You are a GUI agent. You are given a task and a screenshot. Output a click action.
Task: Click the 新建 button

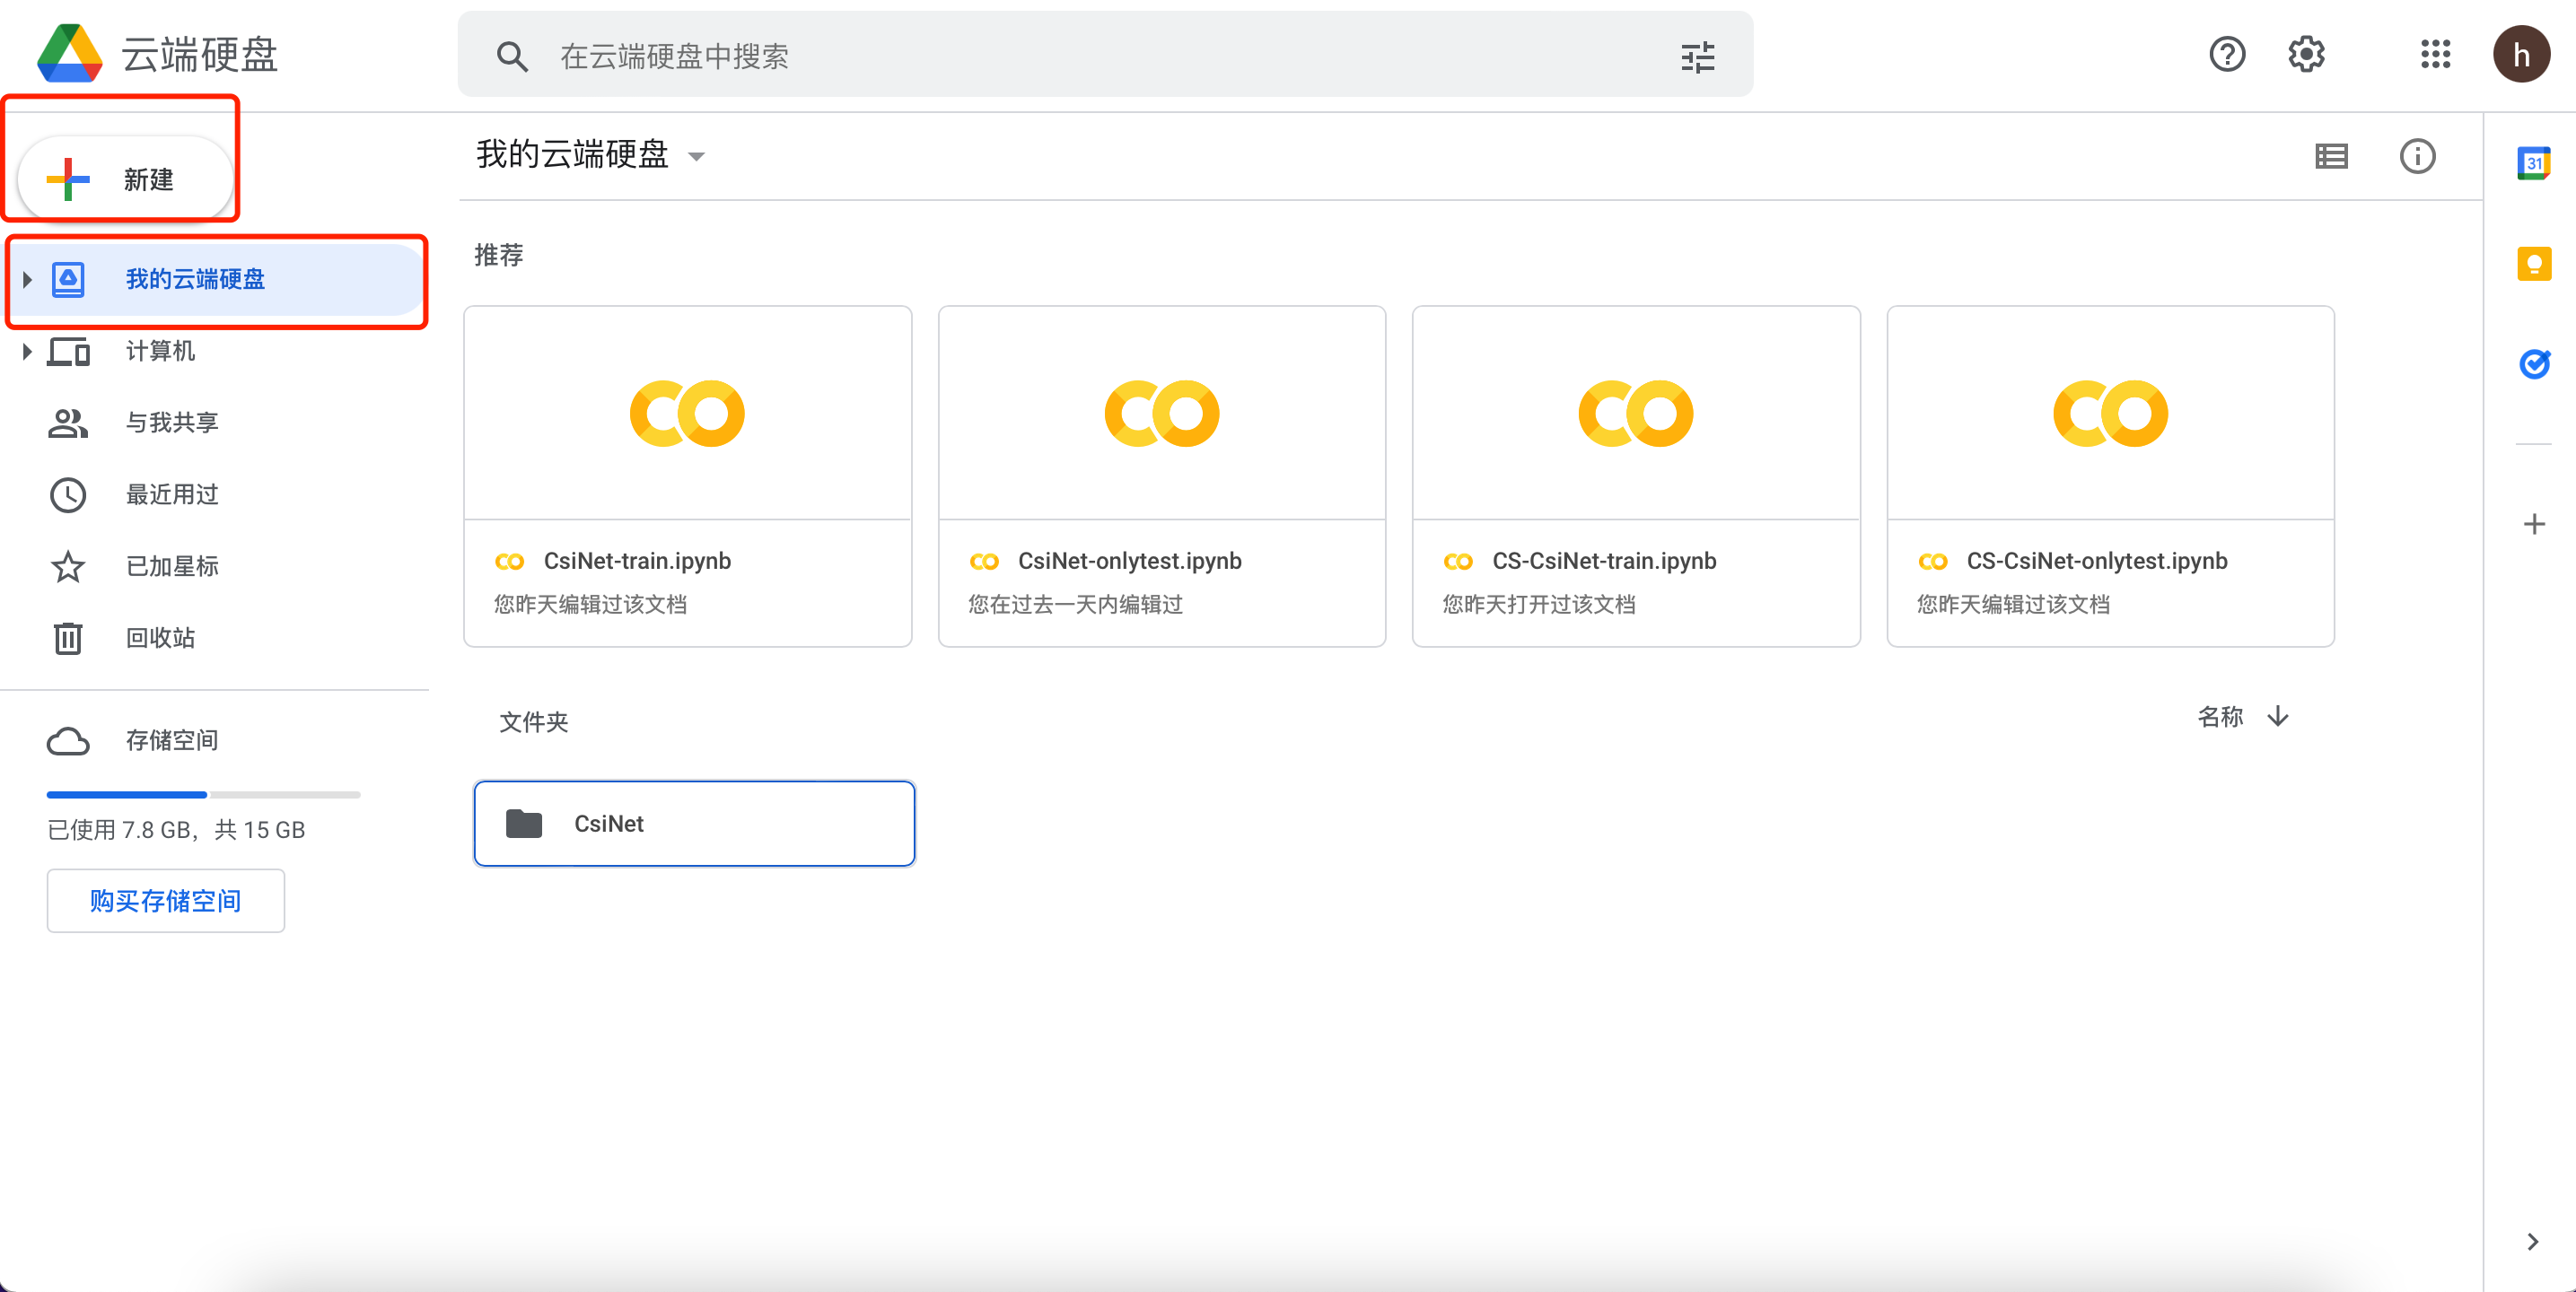[124, 180]
